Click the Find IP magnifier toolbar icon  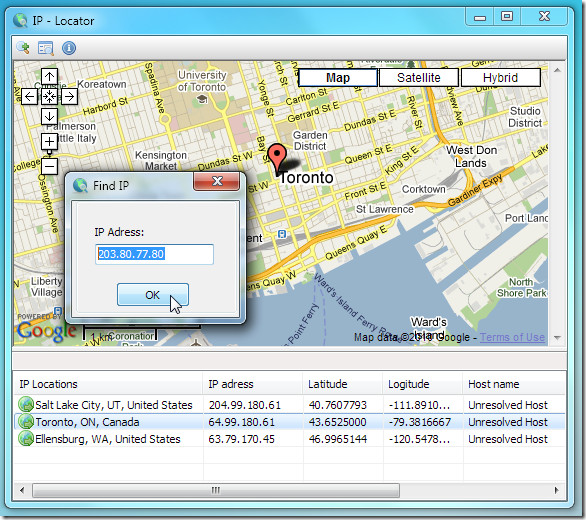[23, 48]
